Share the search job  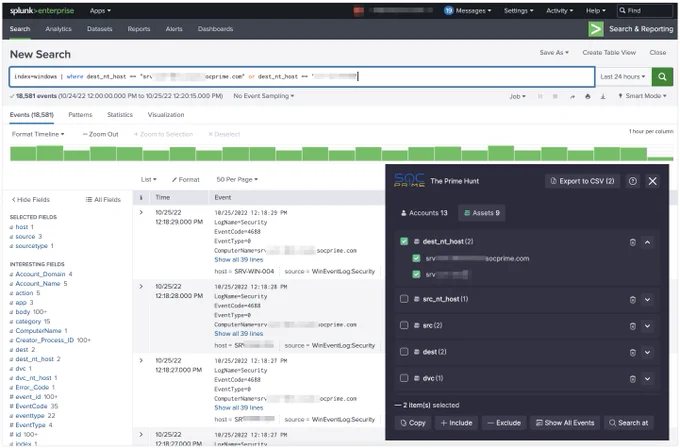click(572, 96)
